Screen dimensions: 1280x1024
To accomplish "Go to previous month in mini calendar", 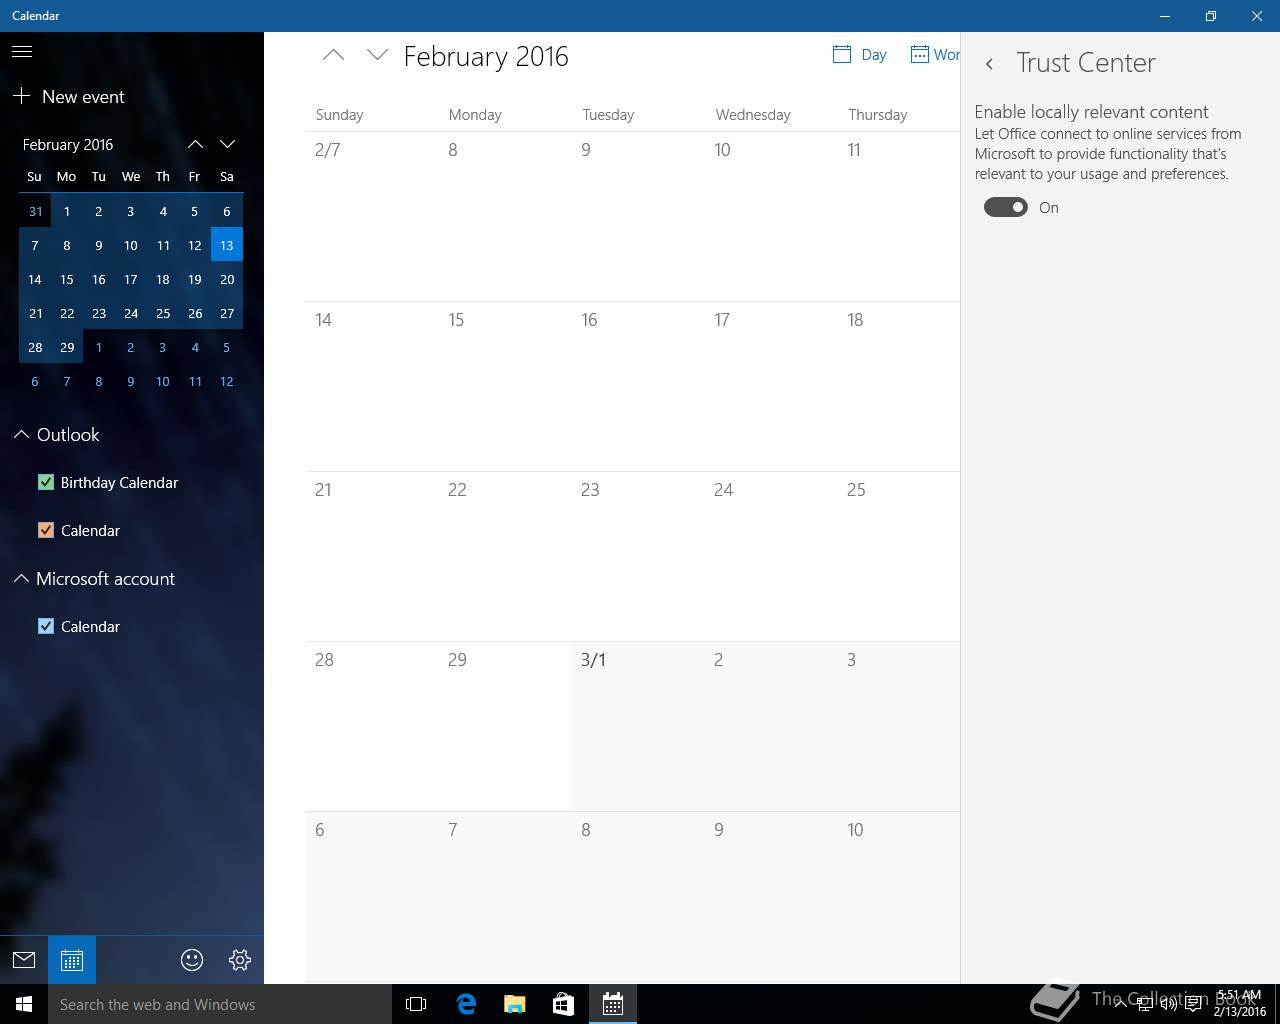I will tap(195, 144).
